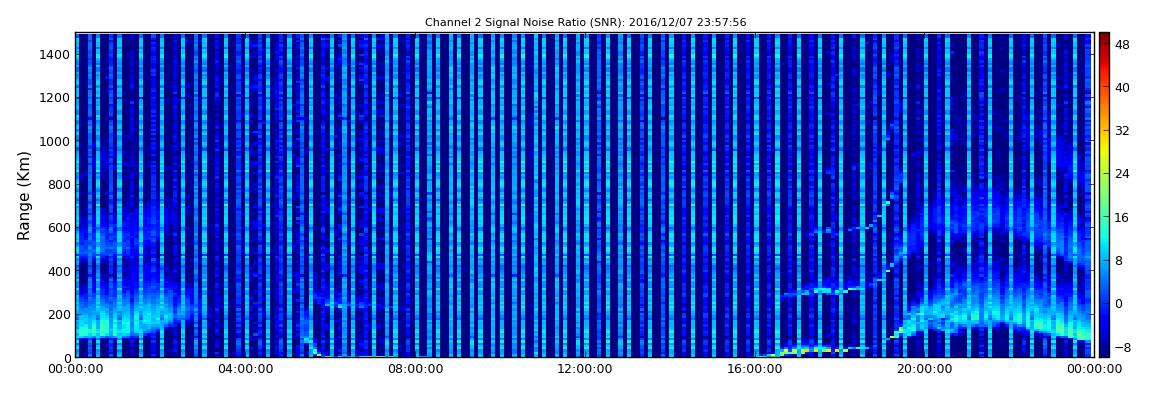Click the colorbar value 48
Viewport: 1150px width, 407px height.
(1123, 44)
